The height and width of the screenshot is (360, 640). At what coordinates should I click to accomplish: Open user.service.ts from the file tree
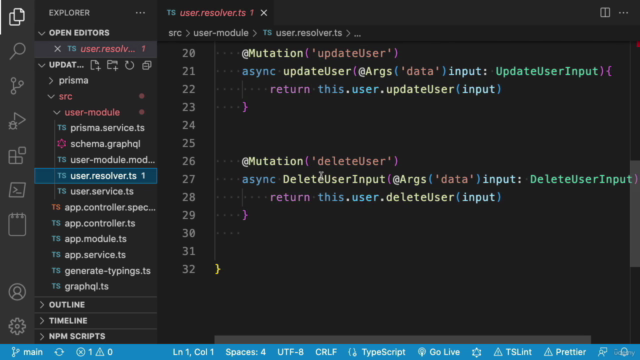[x=102, y=191]
